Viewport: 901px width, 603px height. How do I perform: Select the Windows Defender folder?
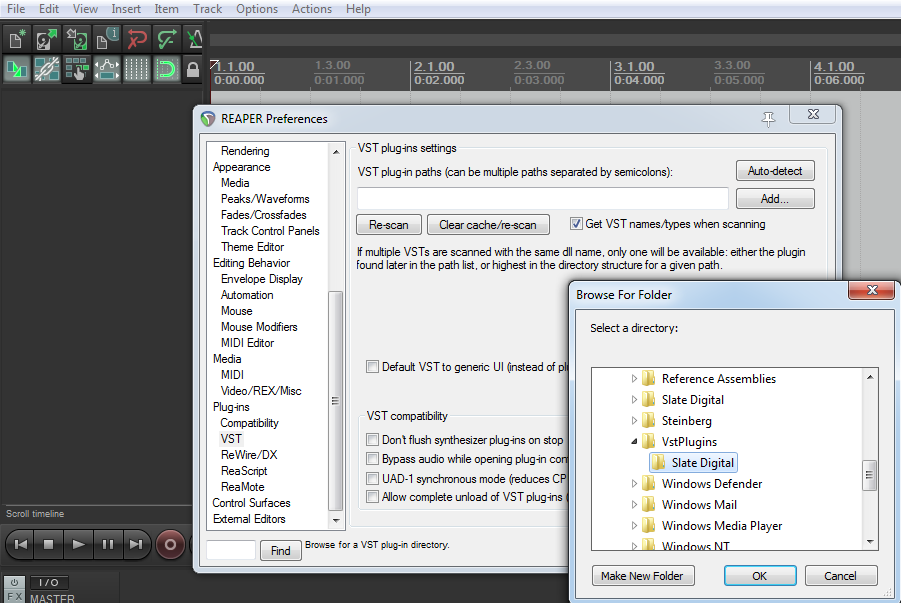click(x=712, y=483)
